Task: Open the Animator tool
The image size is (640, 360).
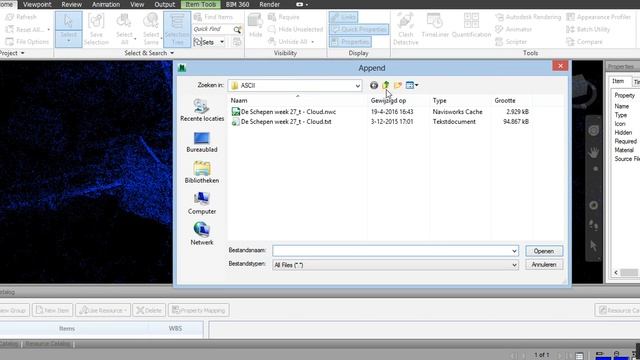Action: (x=513, y=29)
